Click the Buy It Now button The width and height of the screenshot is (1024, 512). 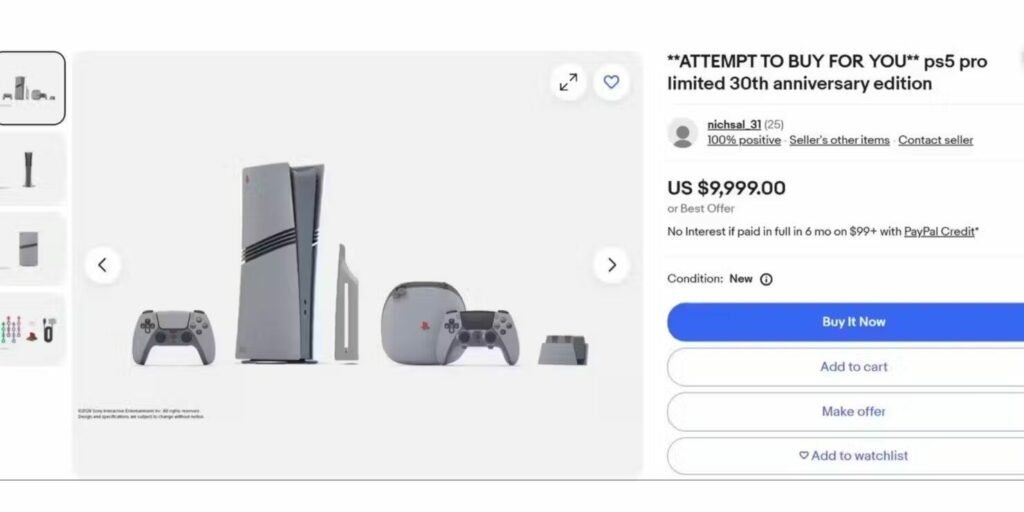(x=846, y=322)
